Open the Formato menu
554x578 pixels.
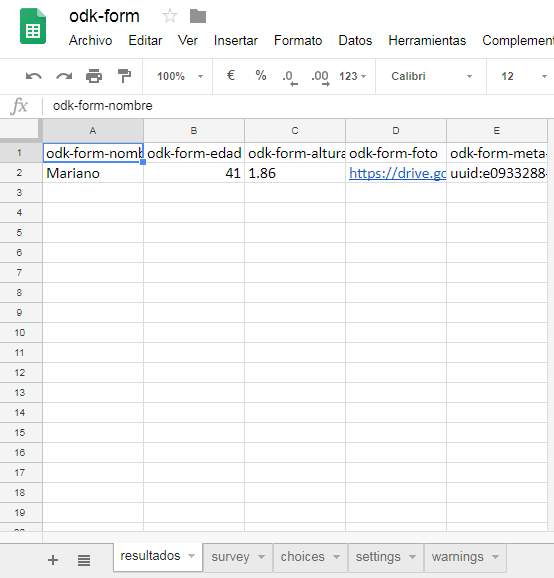pos(298,40)
